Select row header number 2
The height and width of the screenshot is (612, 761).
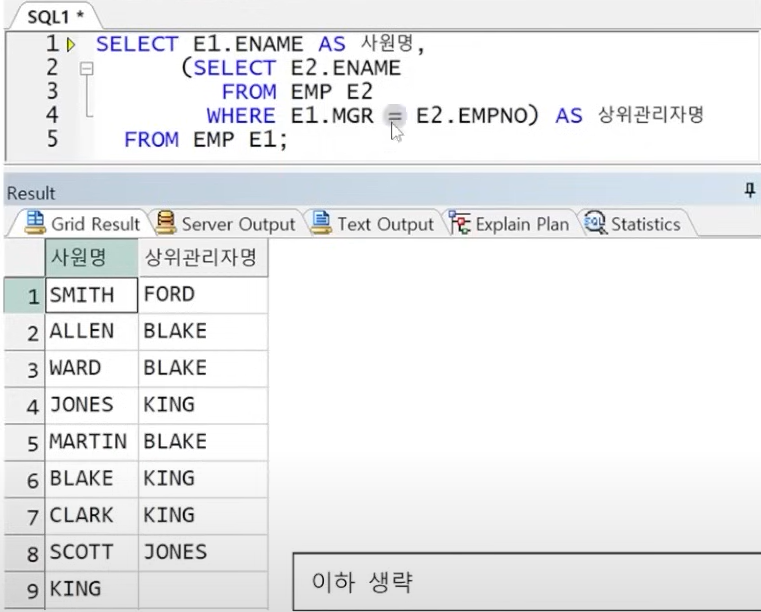(x=24, y=331)
